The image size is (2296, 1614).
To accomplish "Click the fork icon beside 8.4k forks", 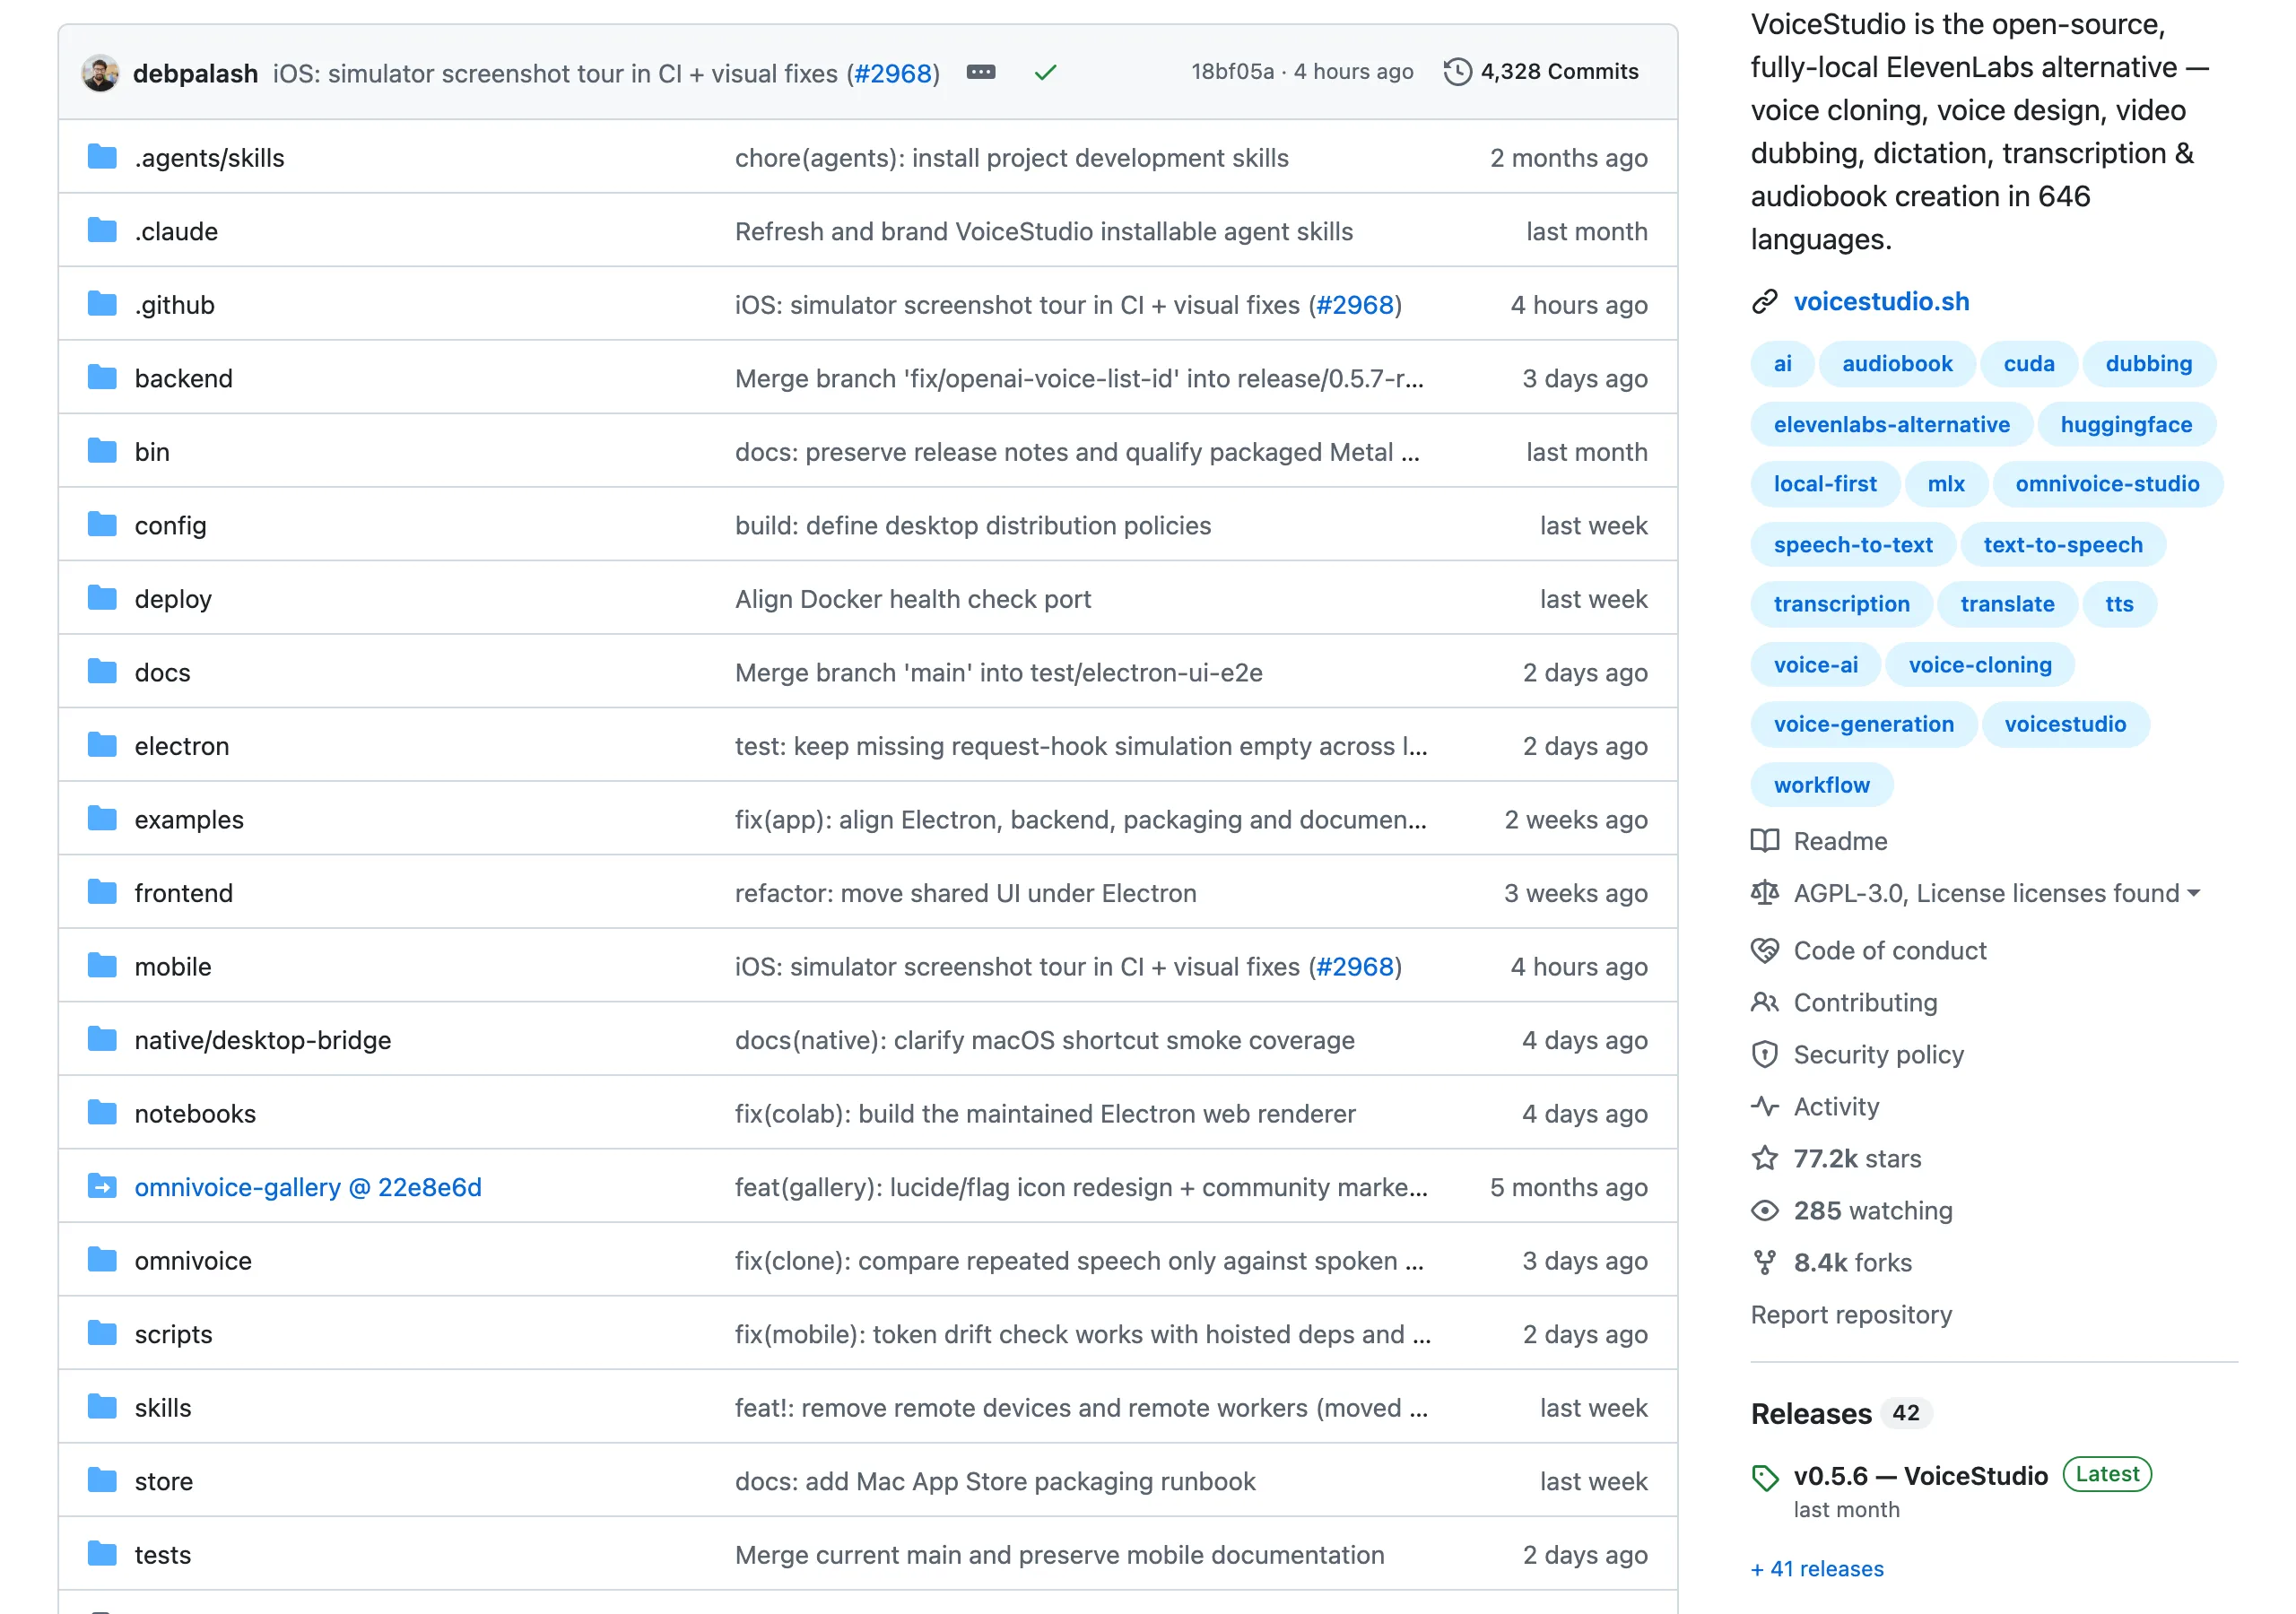I will pyautogui.click(x=1765, y=1263).
